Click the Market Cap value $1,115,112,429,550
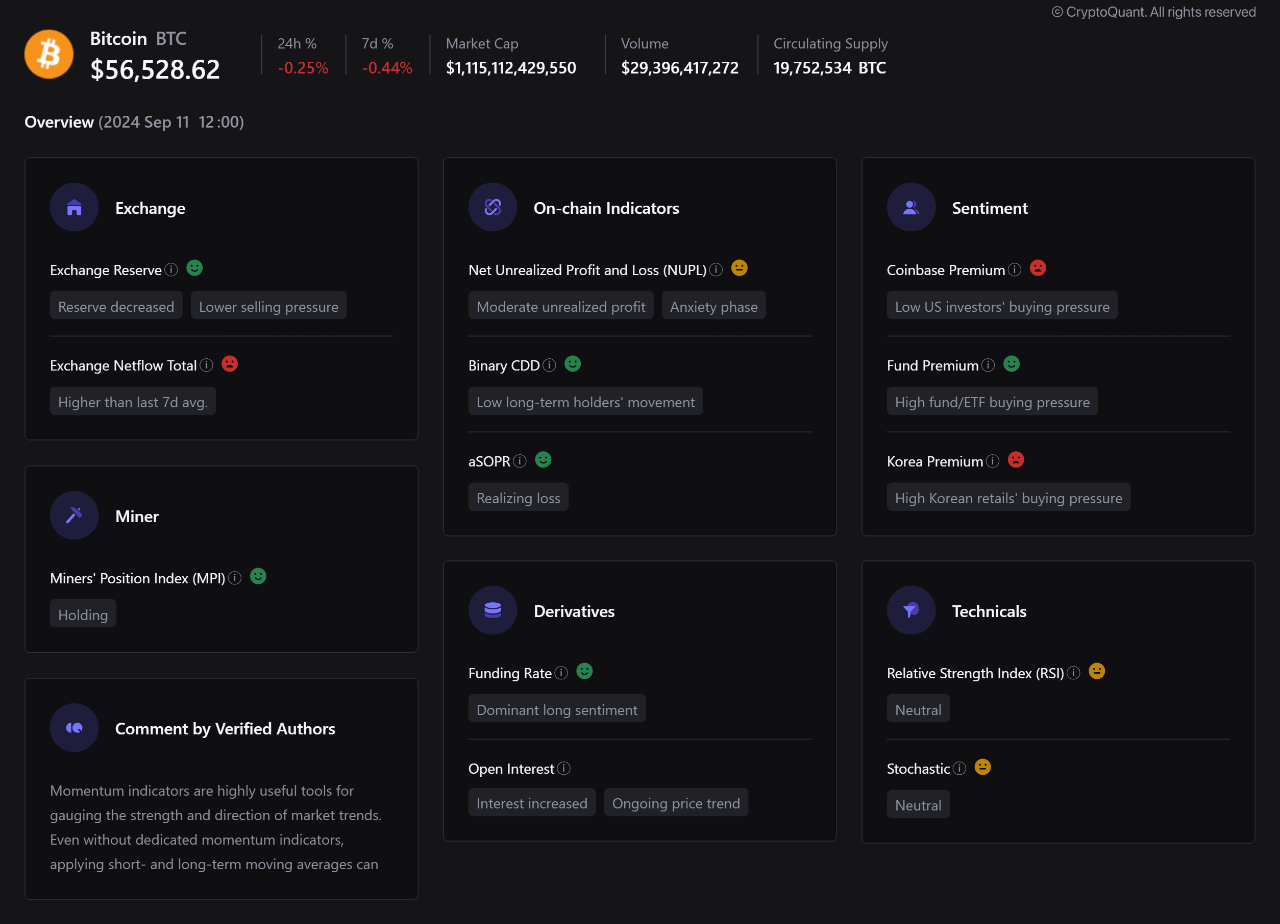 [x=511, y=68]
